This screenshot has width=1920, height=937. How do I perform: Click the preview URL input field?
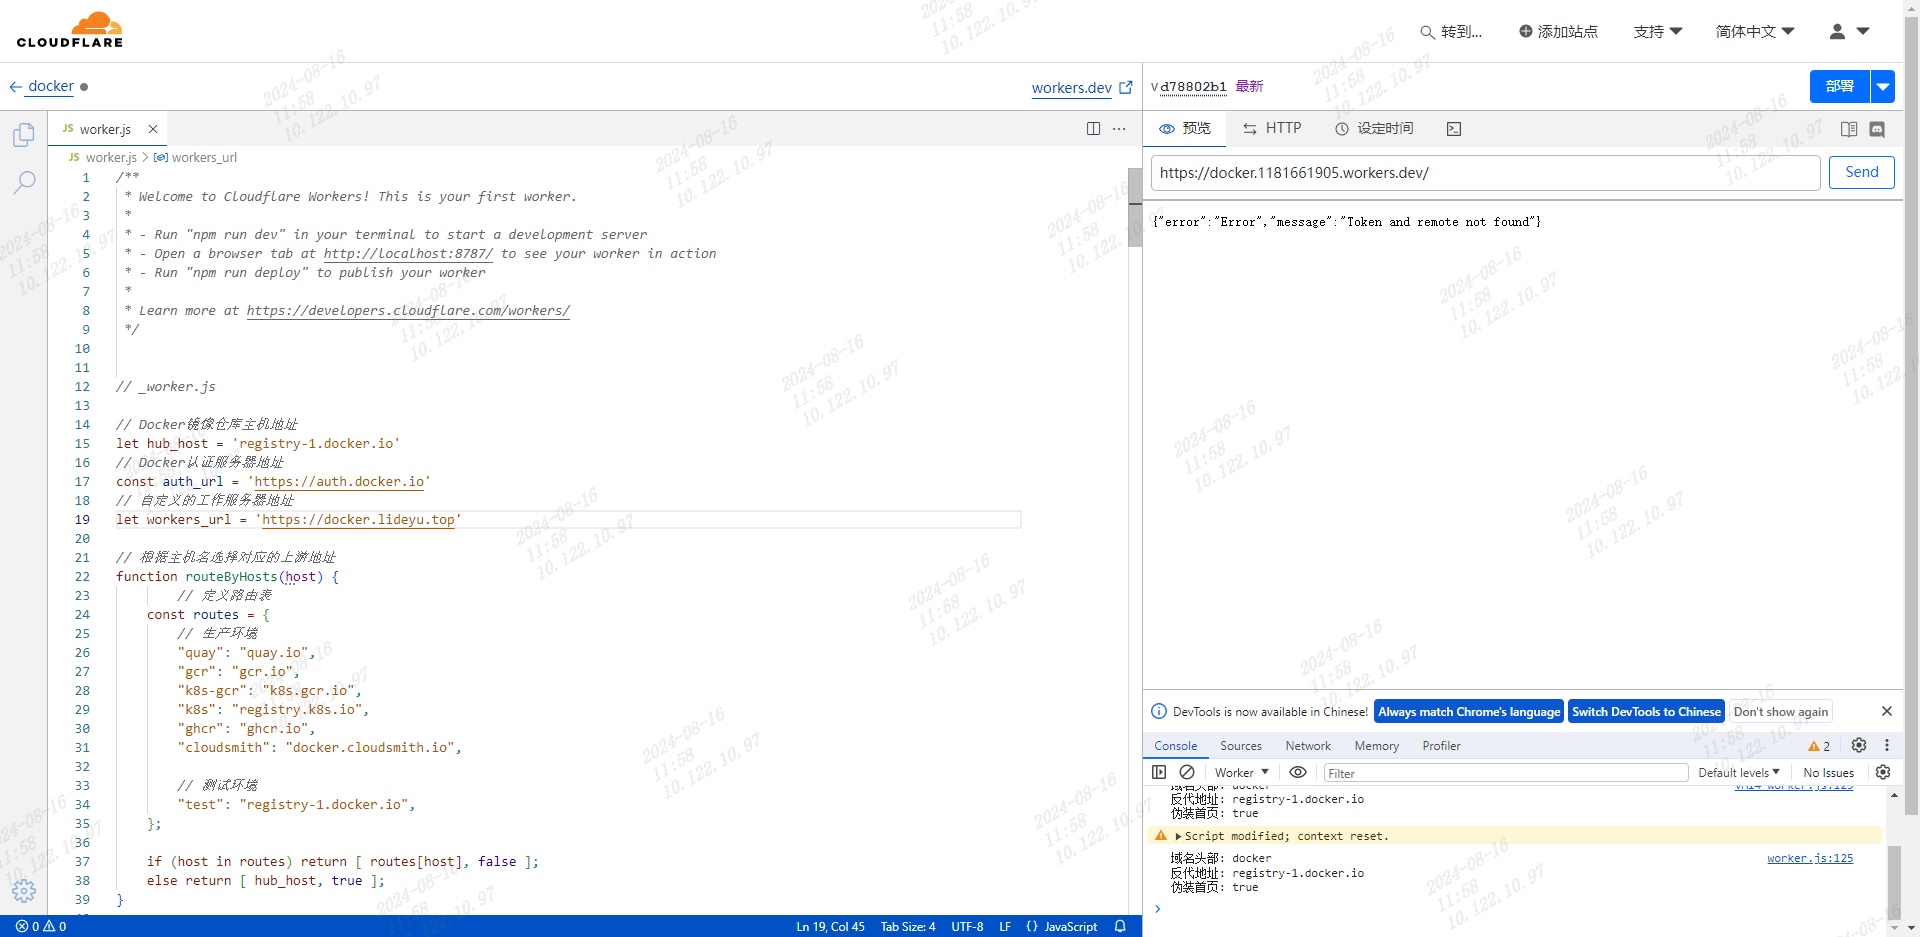[1485, 172]
